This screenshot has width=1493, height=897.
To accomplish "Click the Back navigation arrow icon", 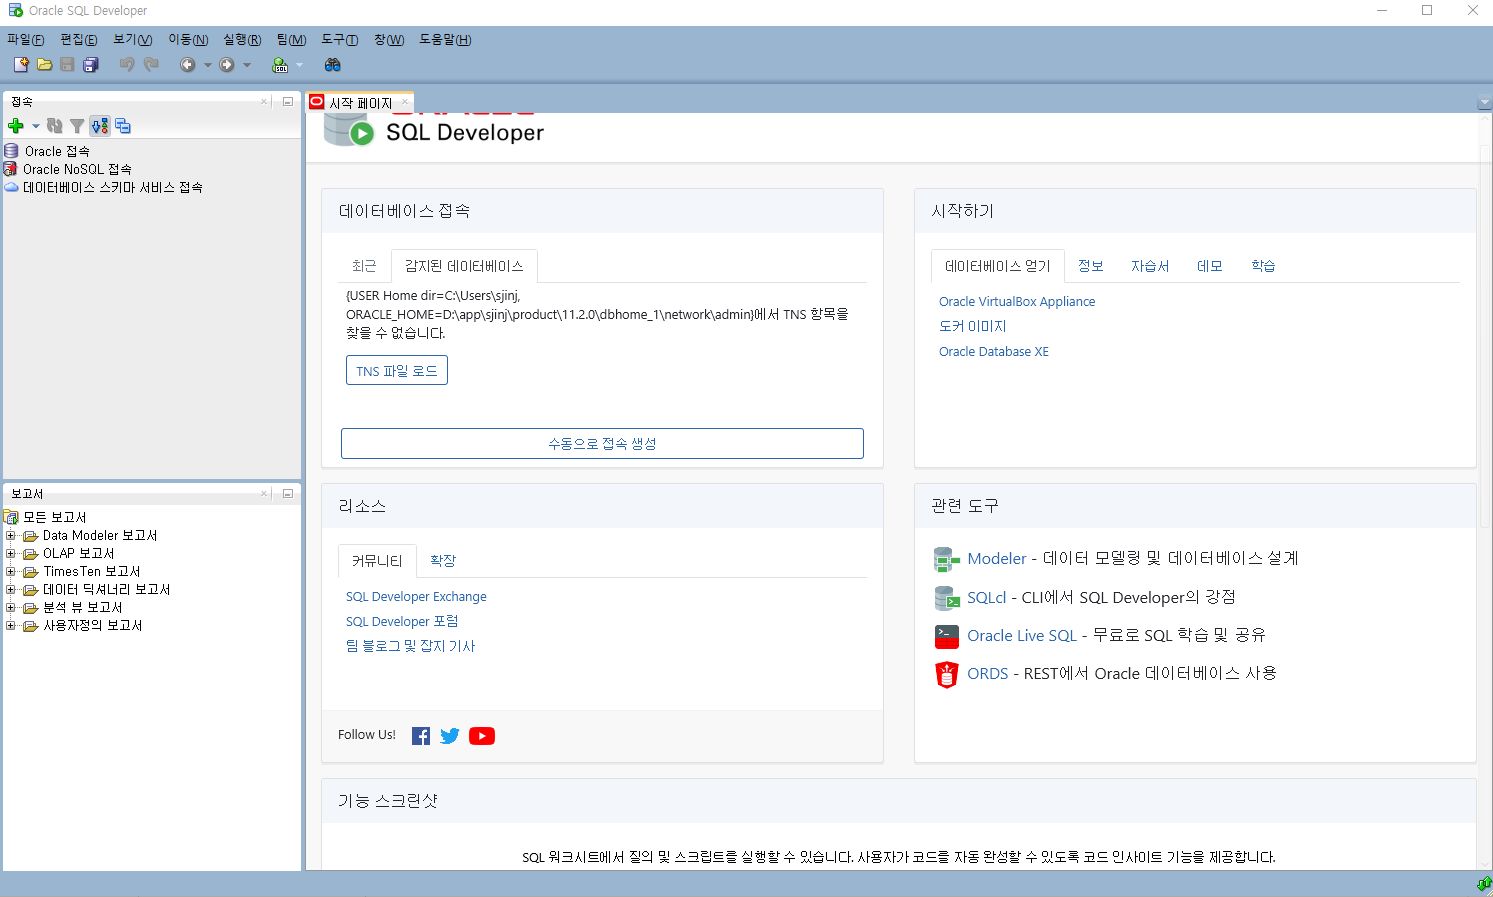I will click(187, 65).
